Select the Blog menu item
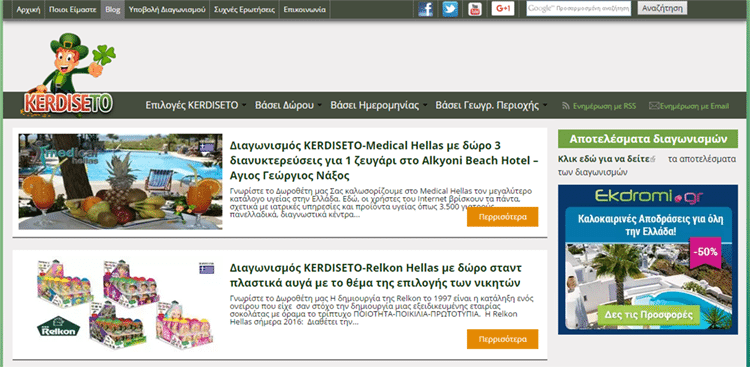This screenshot has width=750, height=367. click(x=113, y=10)
